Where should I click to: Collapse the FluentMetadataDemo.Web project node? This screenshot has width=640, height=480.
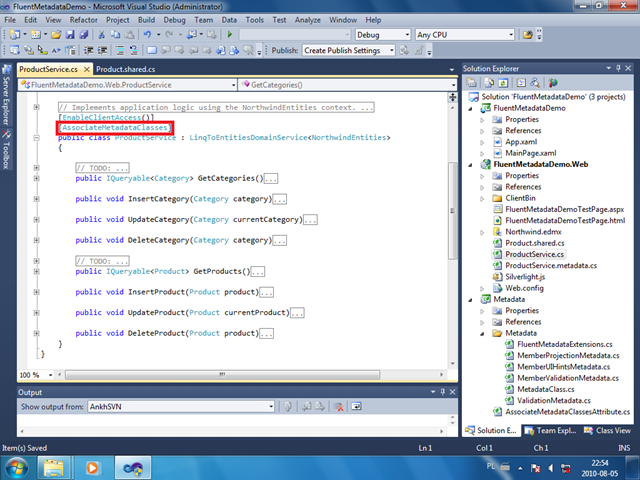coord(471,164)
